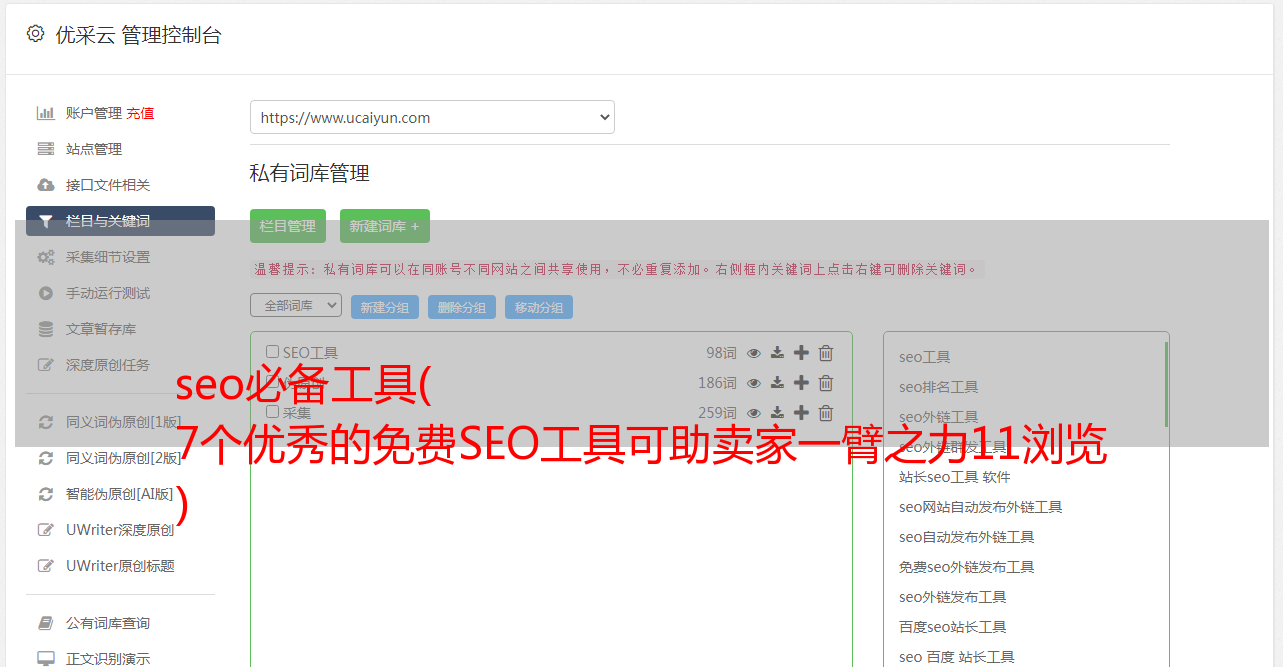This screenshot has height=667, width=1283.
Task: Check the SEO工具 library checkbox
Action: click(272, 352)
